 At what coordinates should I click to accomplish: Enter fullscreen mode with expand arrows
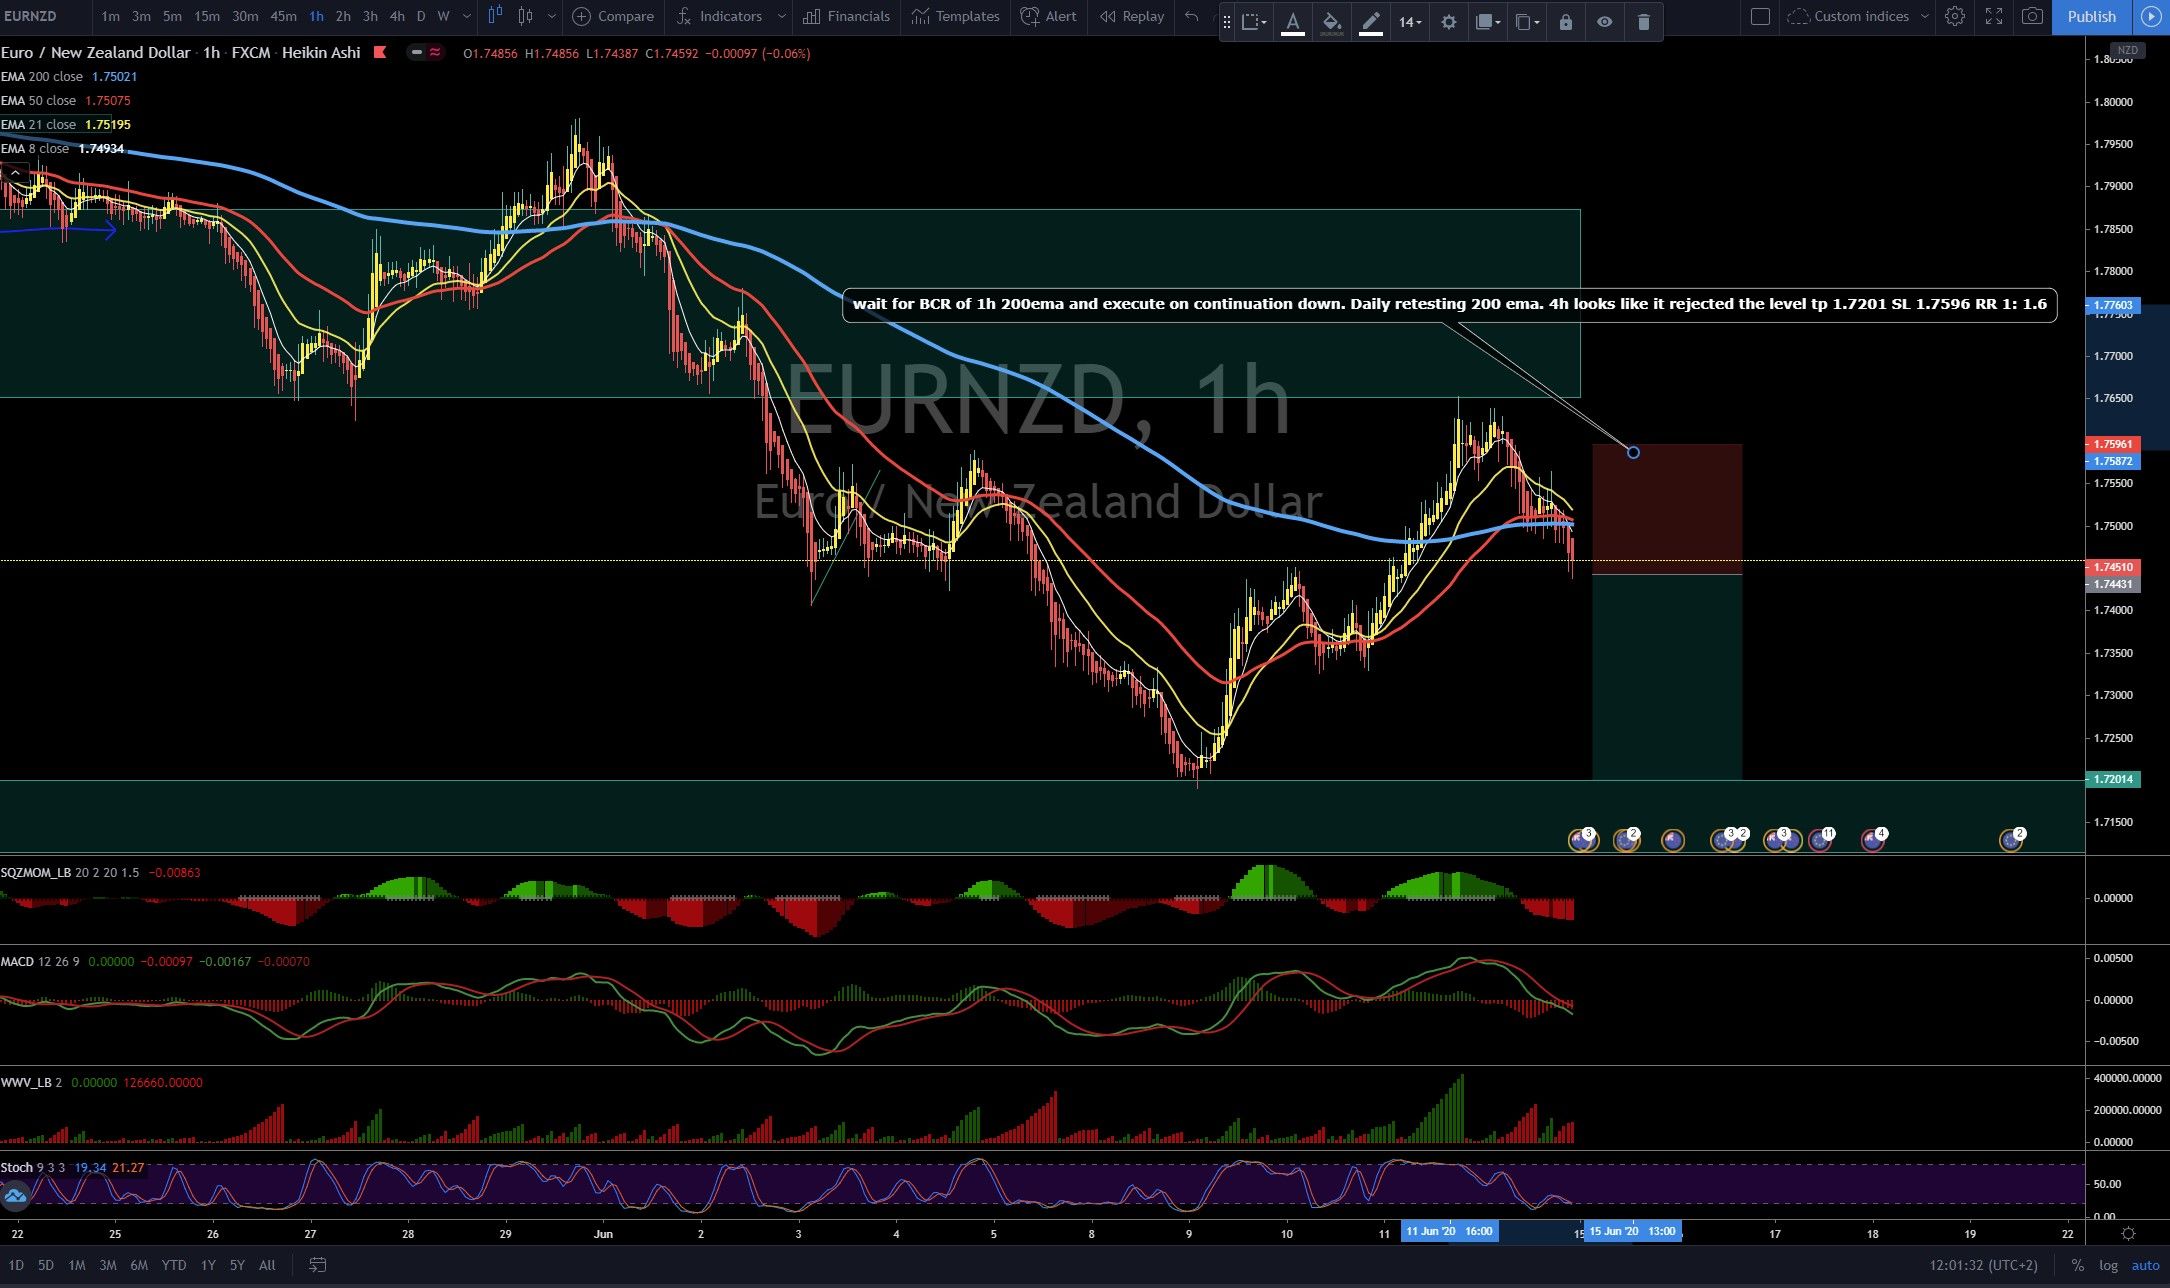pos(1993,16)
